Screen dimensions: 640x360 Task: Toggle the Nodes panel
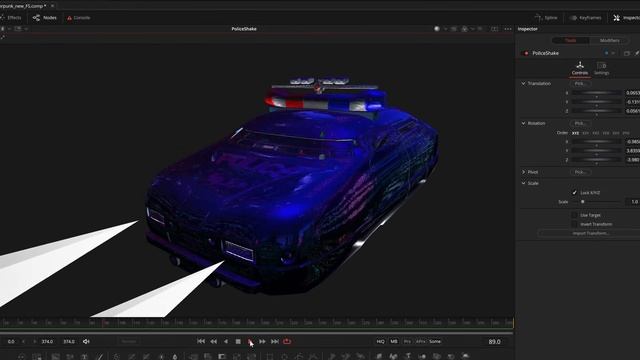44,18
